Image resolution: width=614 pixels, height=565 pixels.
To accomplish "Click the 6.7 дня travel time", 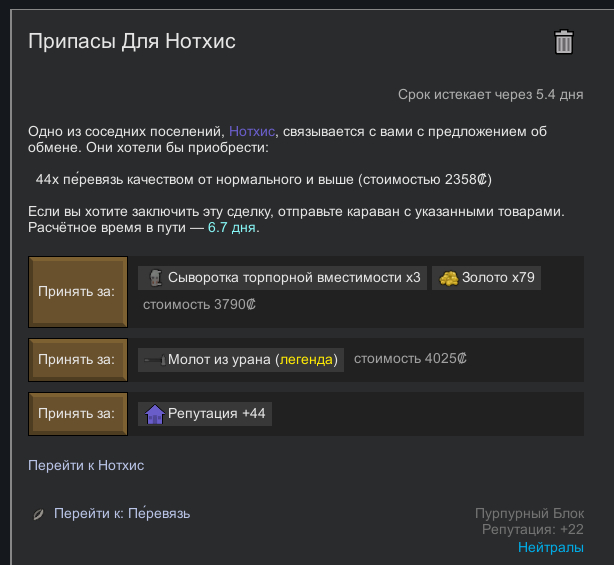I will 231,227.
